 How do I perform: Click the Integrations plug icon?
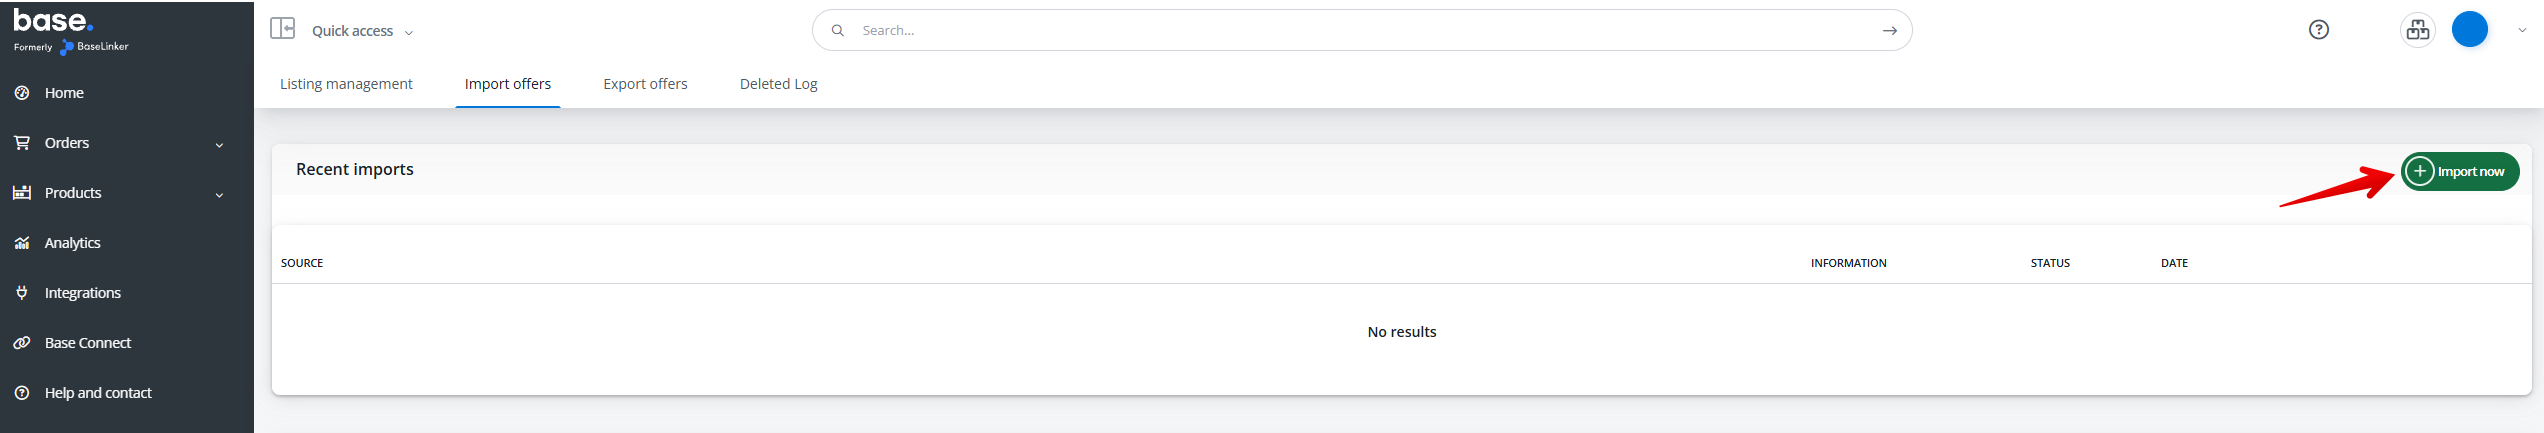point(22,293)
